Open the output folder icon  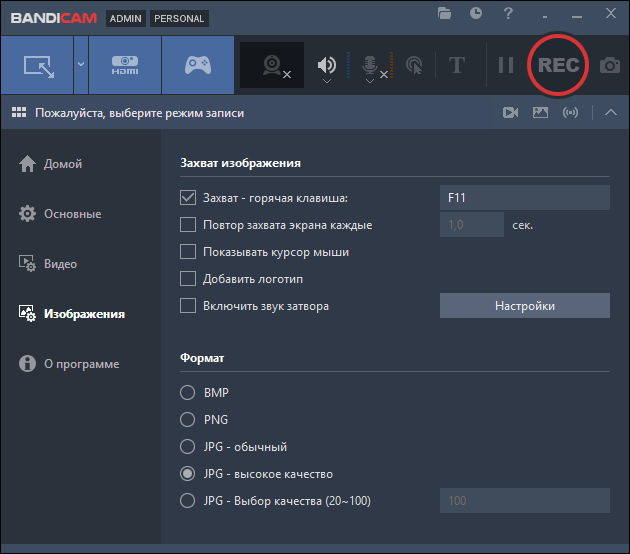[445, 14]
